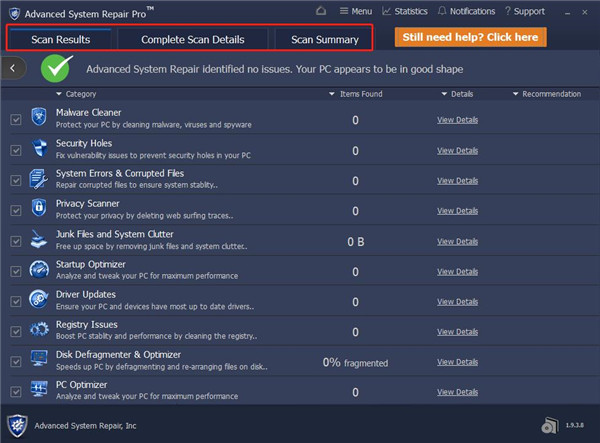600x443 pixels.
Task: Click the Startup Optimizer gauge icon
Action: tap(38, 269)
